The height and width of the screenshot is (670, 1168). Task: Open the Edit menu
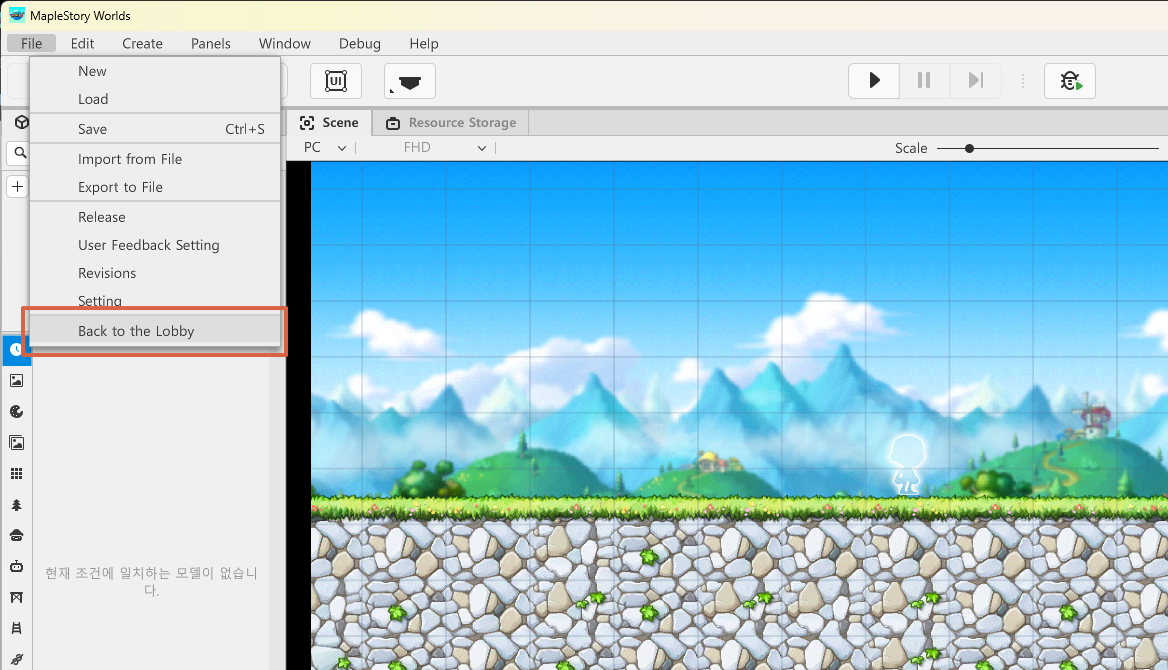(82, 43)
